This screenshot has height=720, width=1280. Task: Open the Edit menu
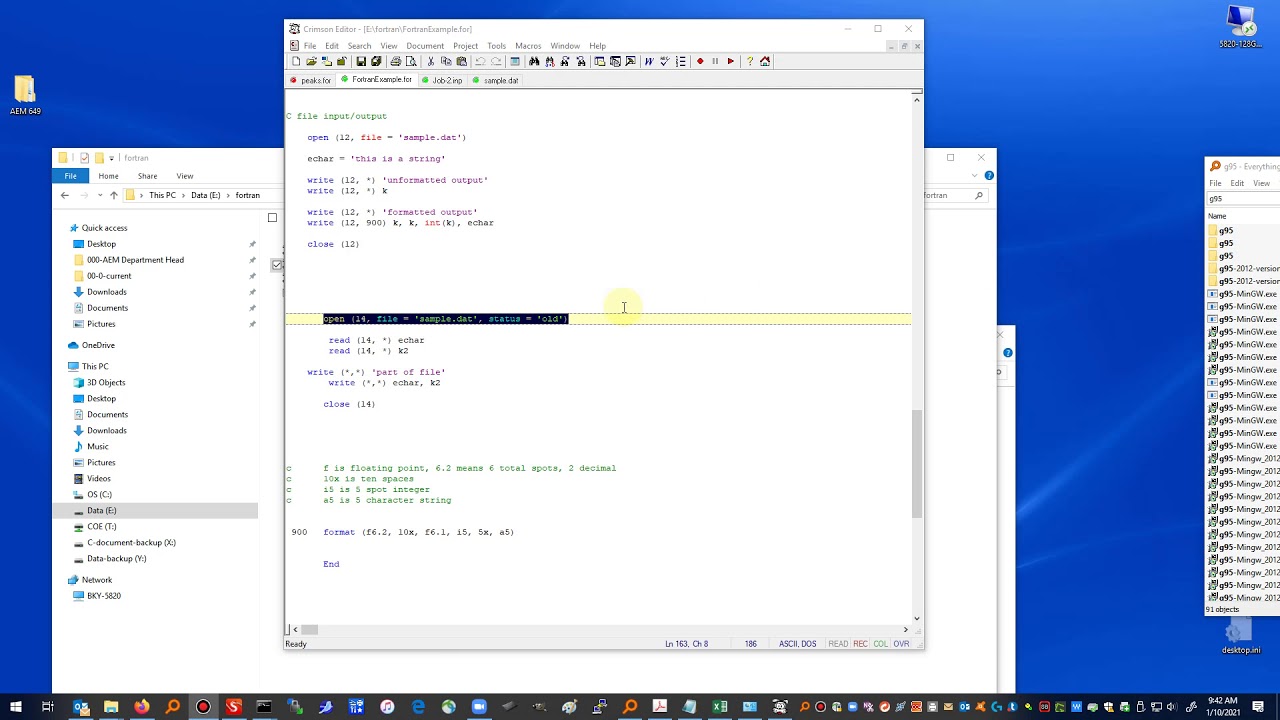coord(332,46)
